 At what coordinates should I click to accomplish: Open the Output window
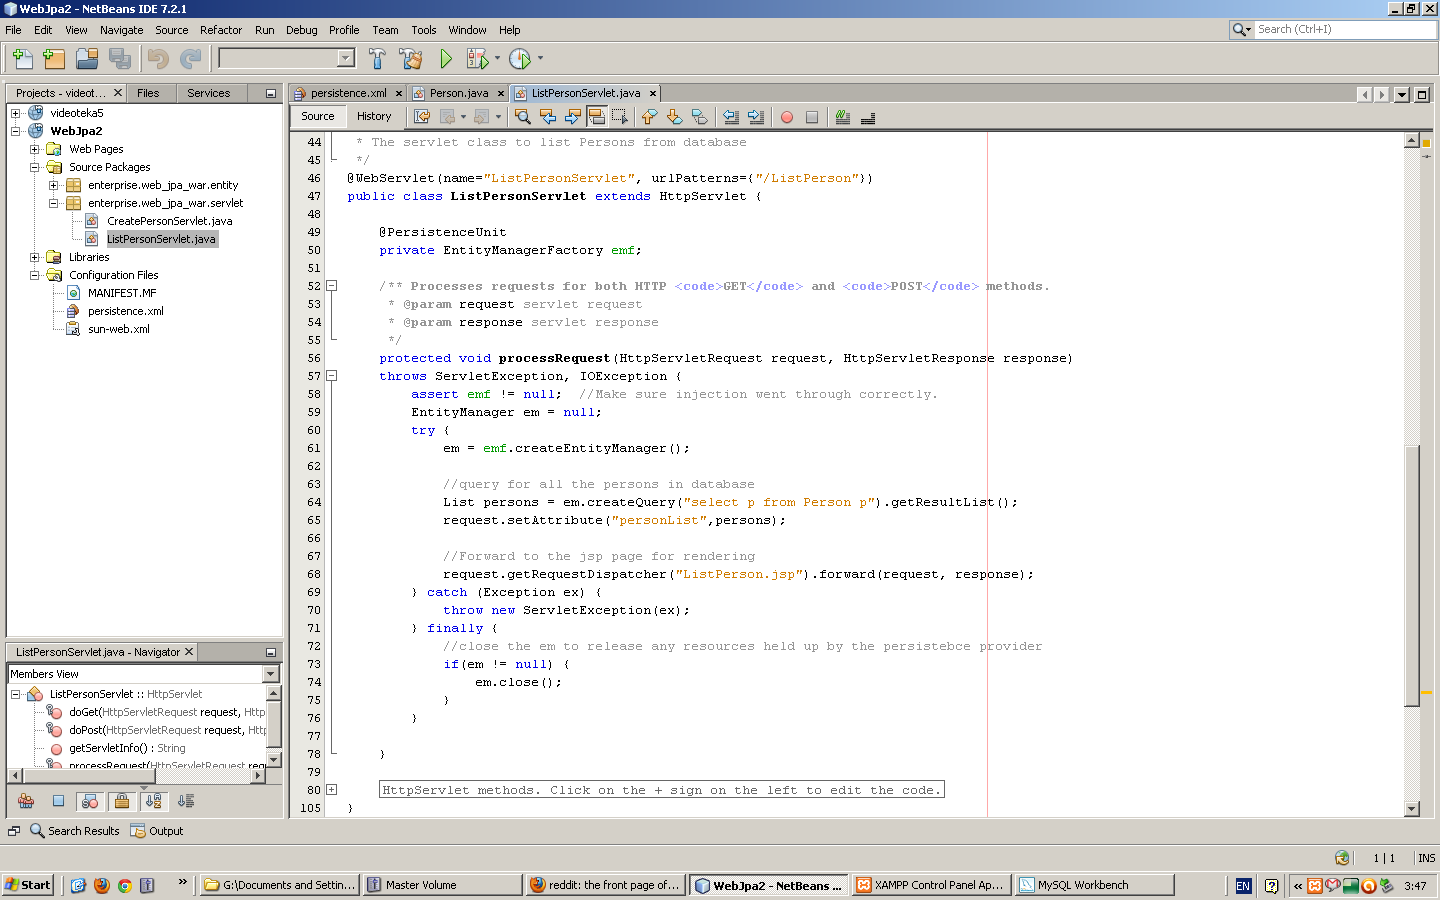(158, 831)
